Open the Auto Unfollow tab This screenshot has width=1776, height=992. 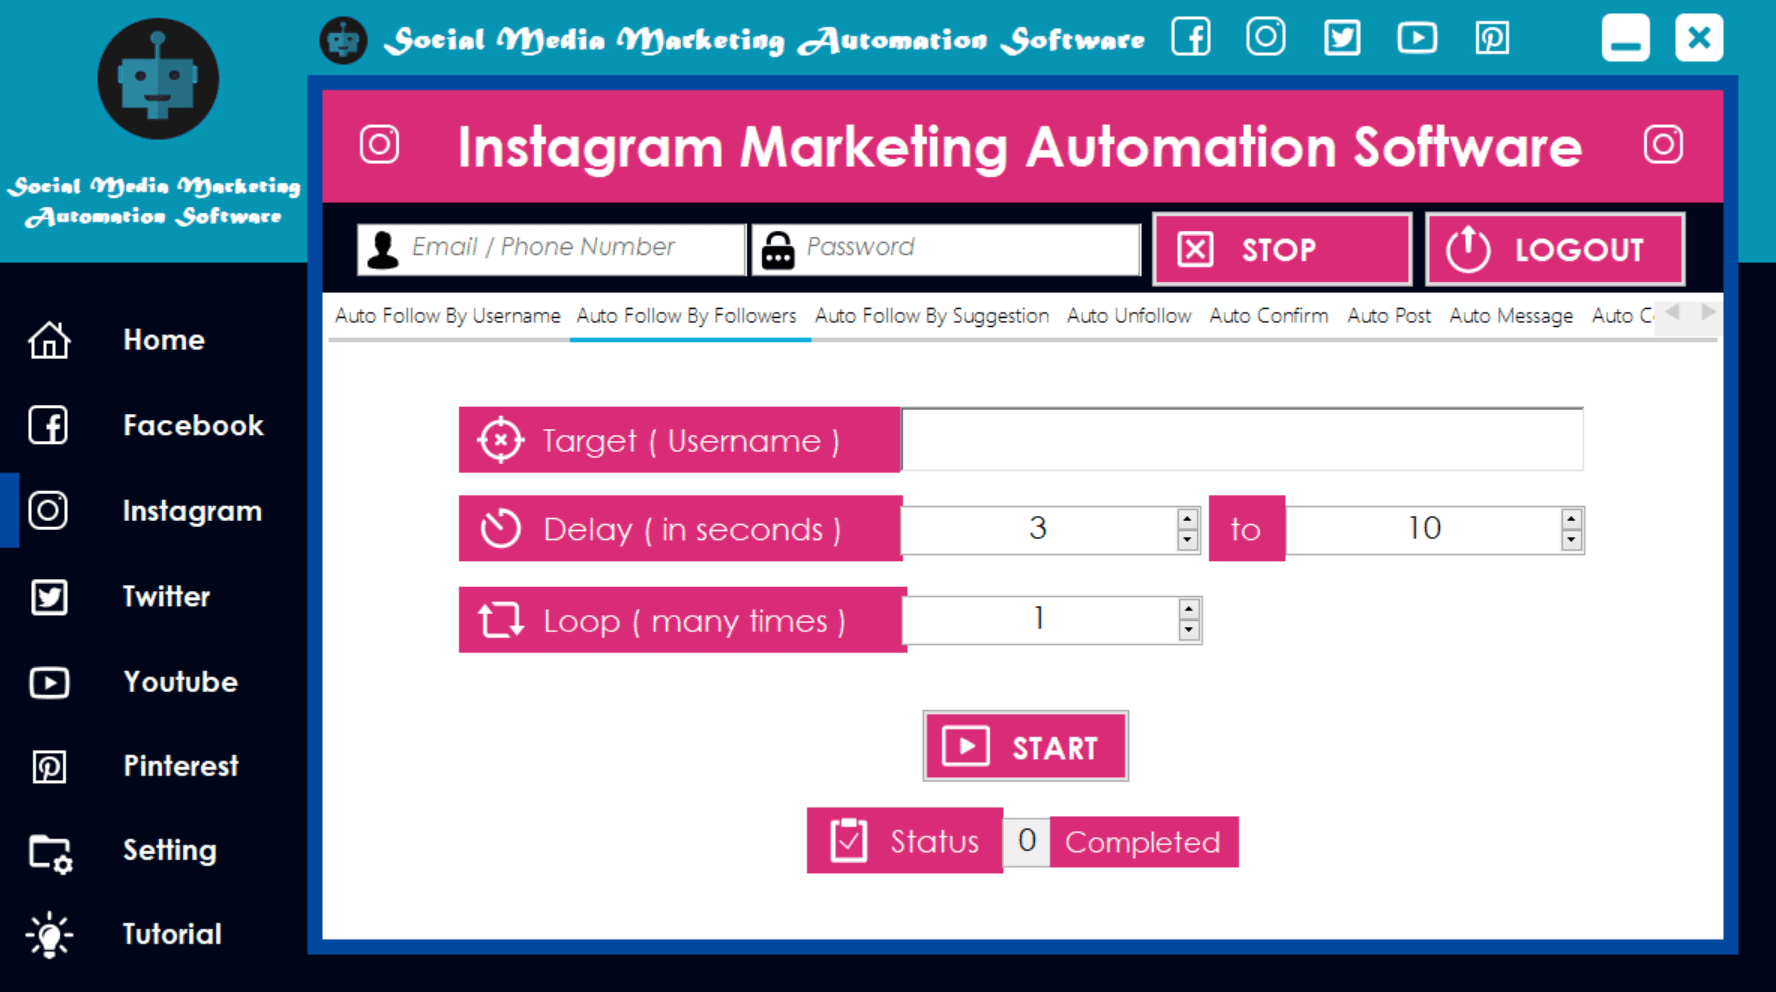(x=1129, y=316)
